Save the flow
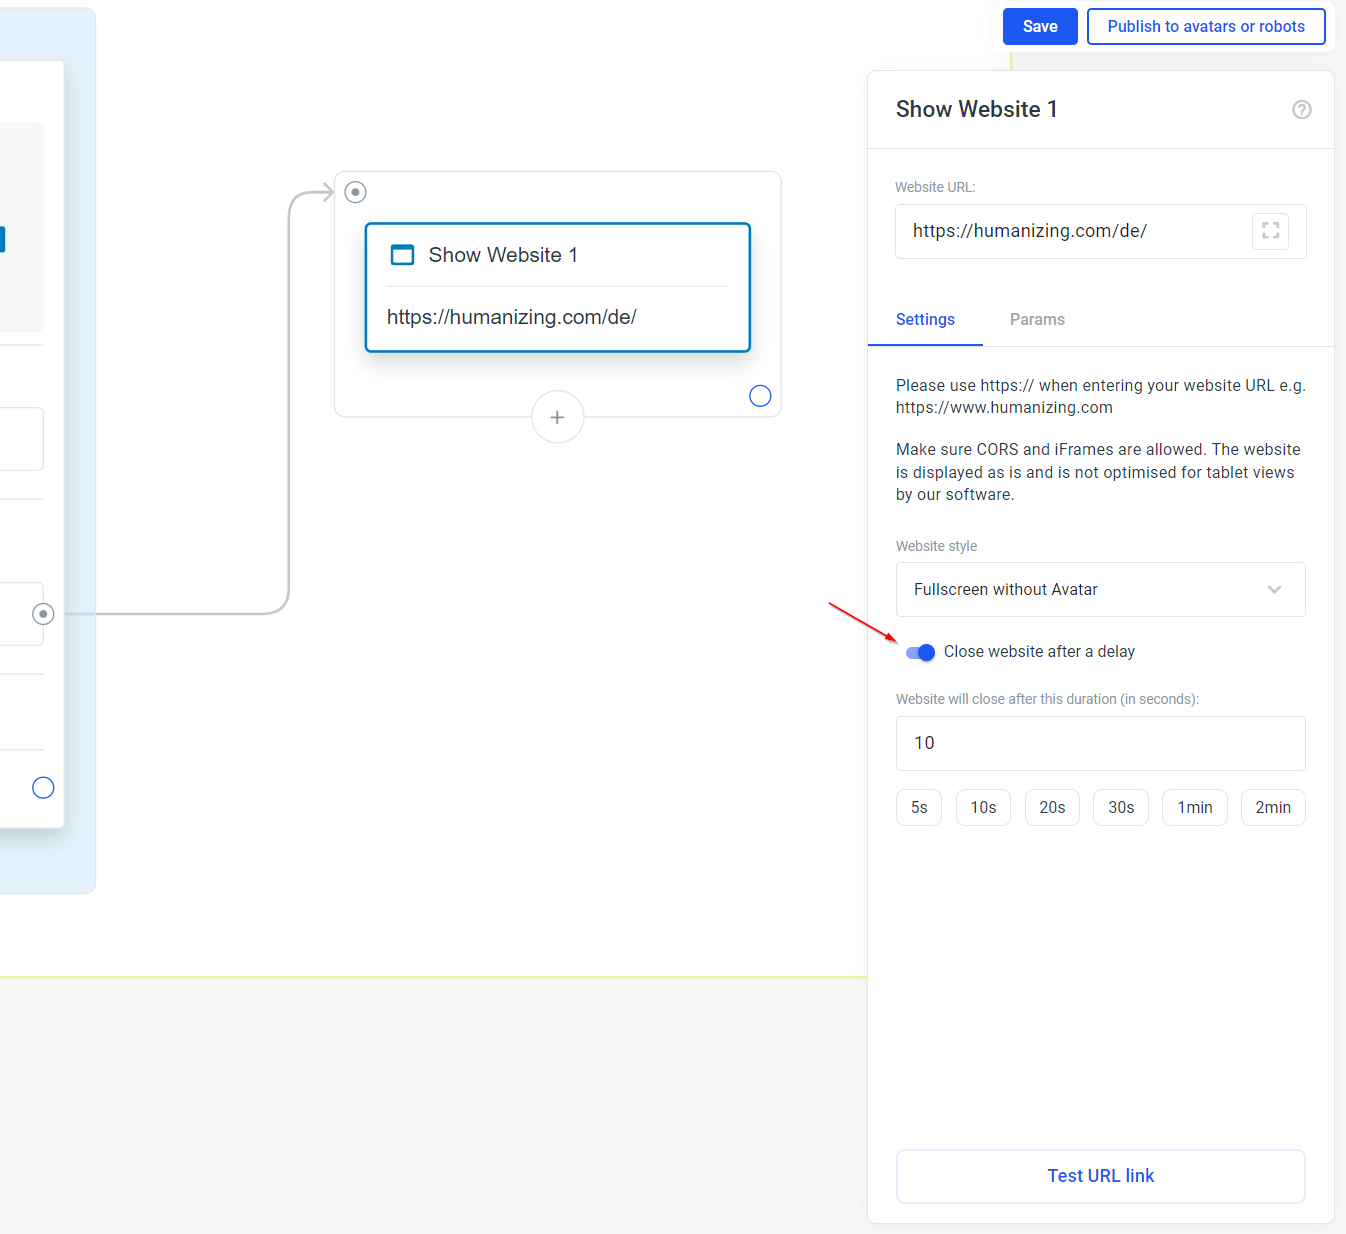The width and height of the screenshot is (1346, 1234). click(1040, 27)
